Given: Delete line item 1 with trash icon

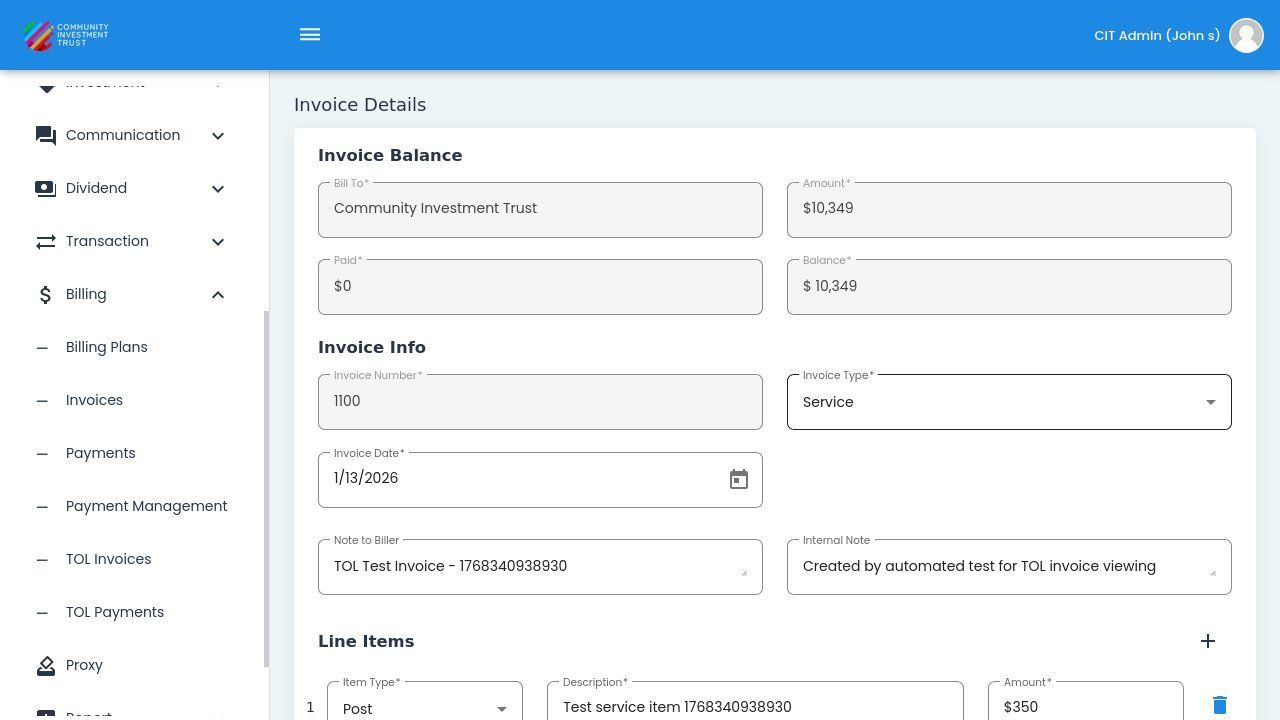Looking at the screenshot, I should (1219, 706).
